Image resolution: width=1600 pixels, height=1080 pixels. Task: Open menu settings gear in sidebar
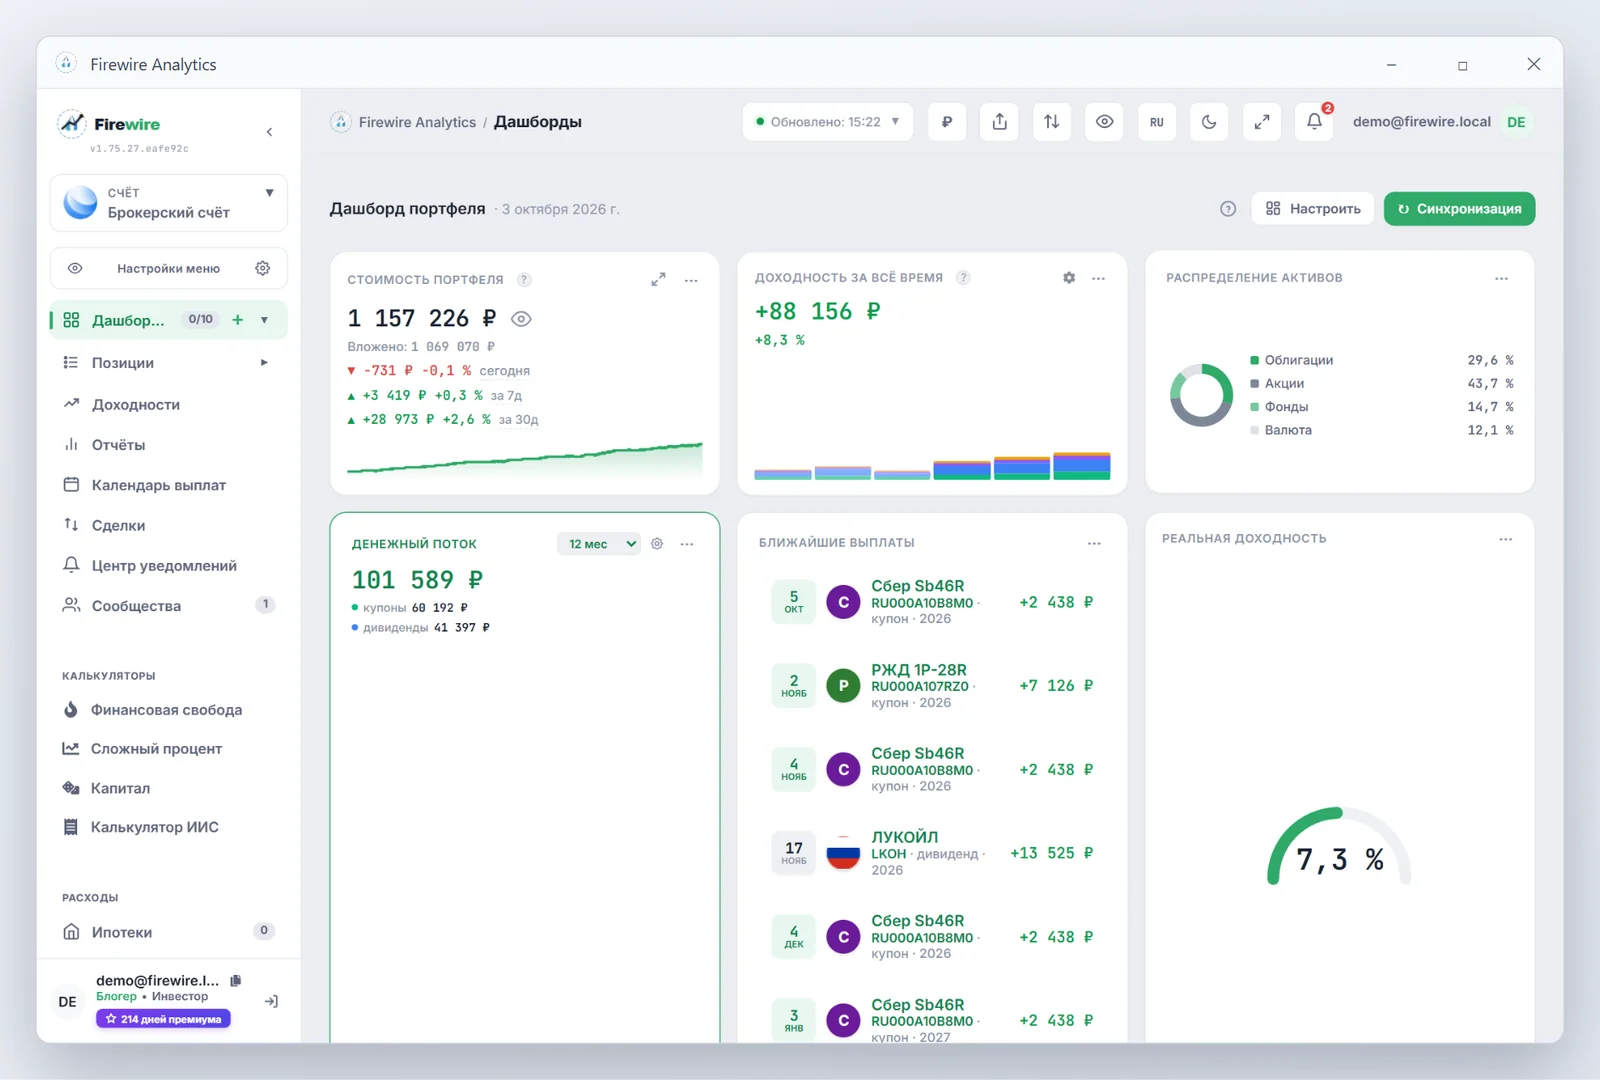pos(263,268)
